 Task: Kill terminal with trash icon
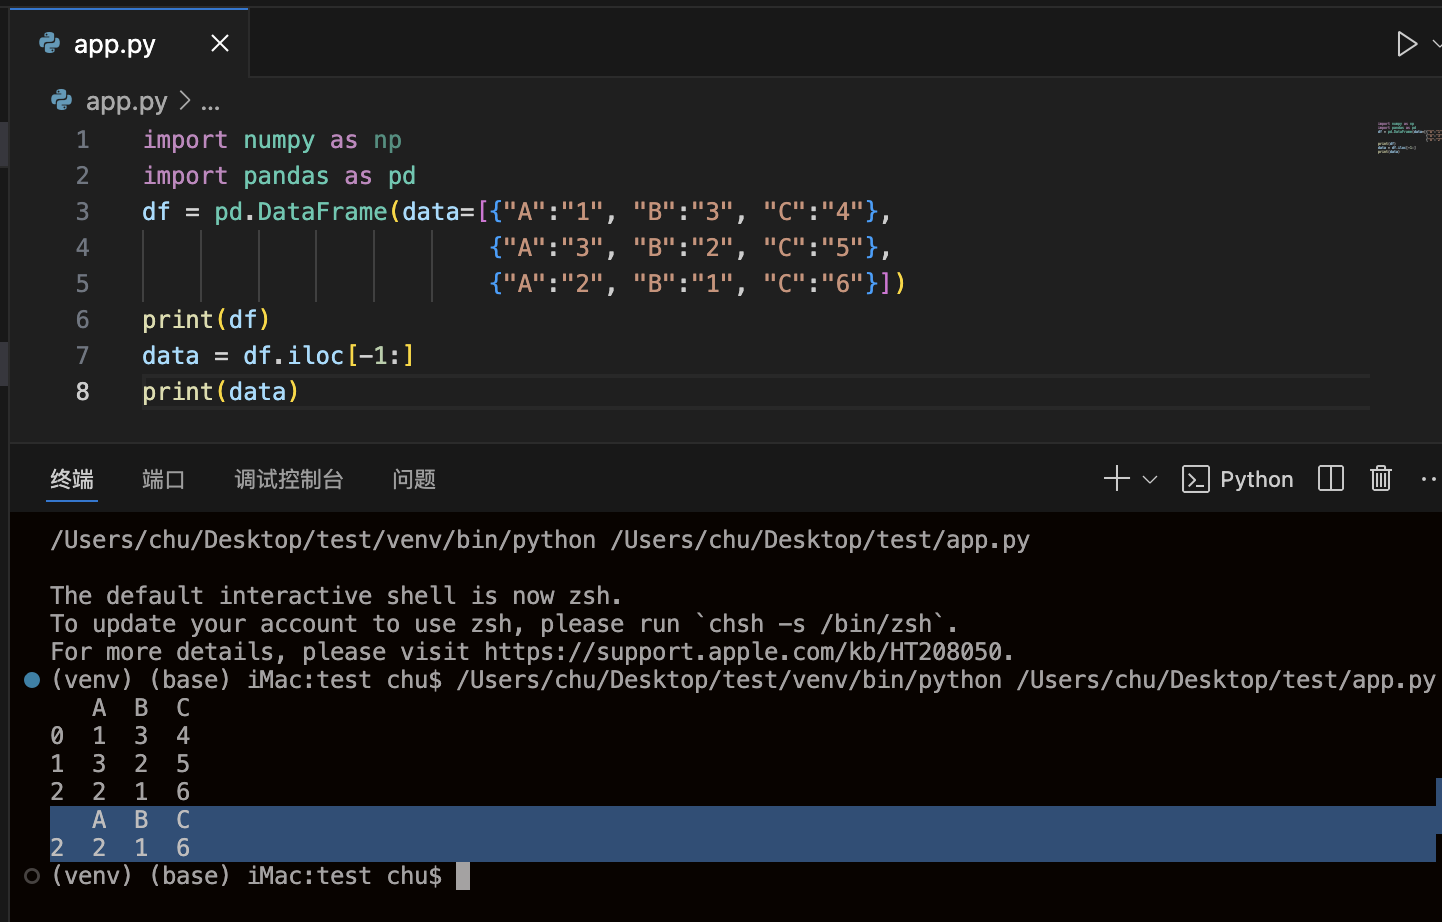click(1380, 479)
